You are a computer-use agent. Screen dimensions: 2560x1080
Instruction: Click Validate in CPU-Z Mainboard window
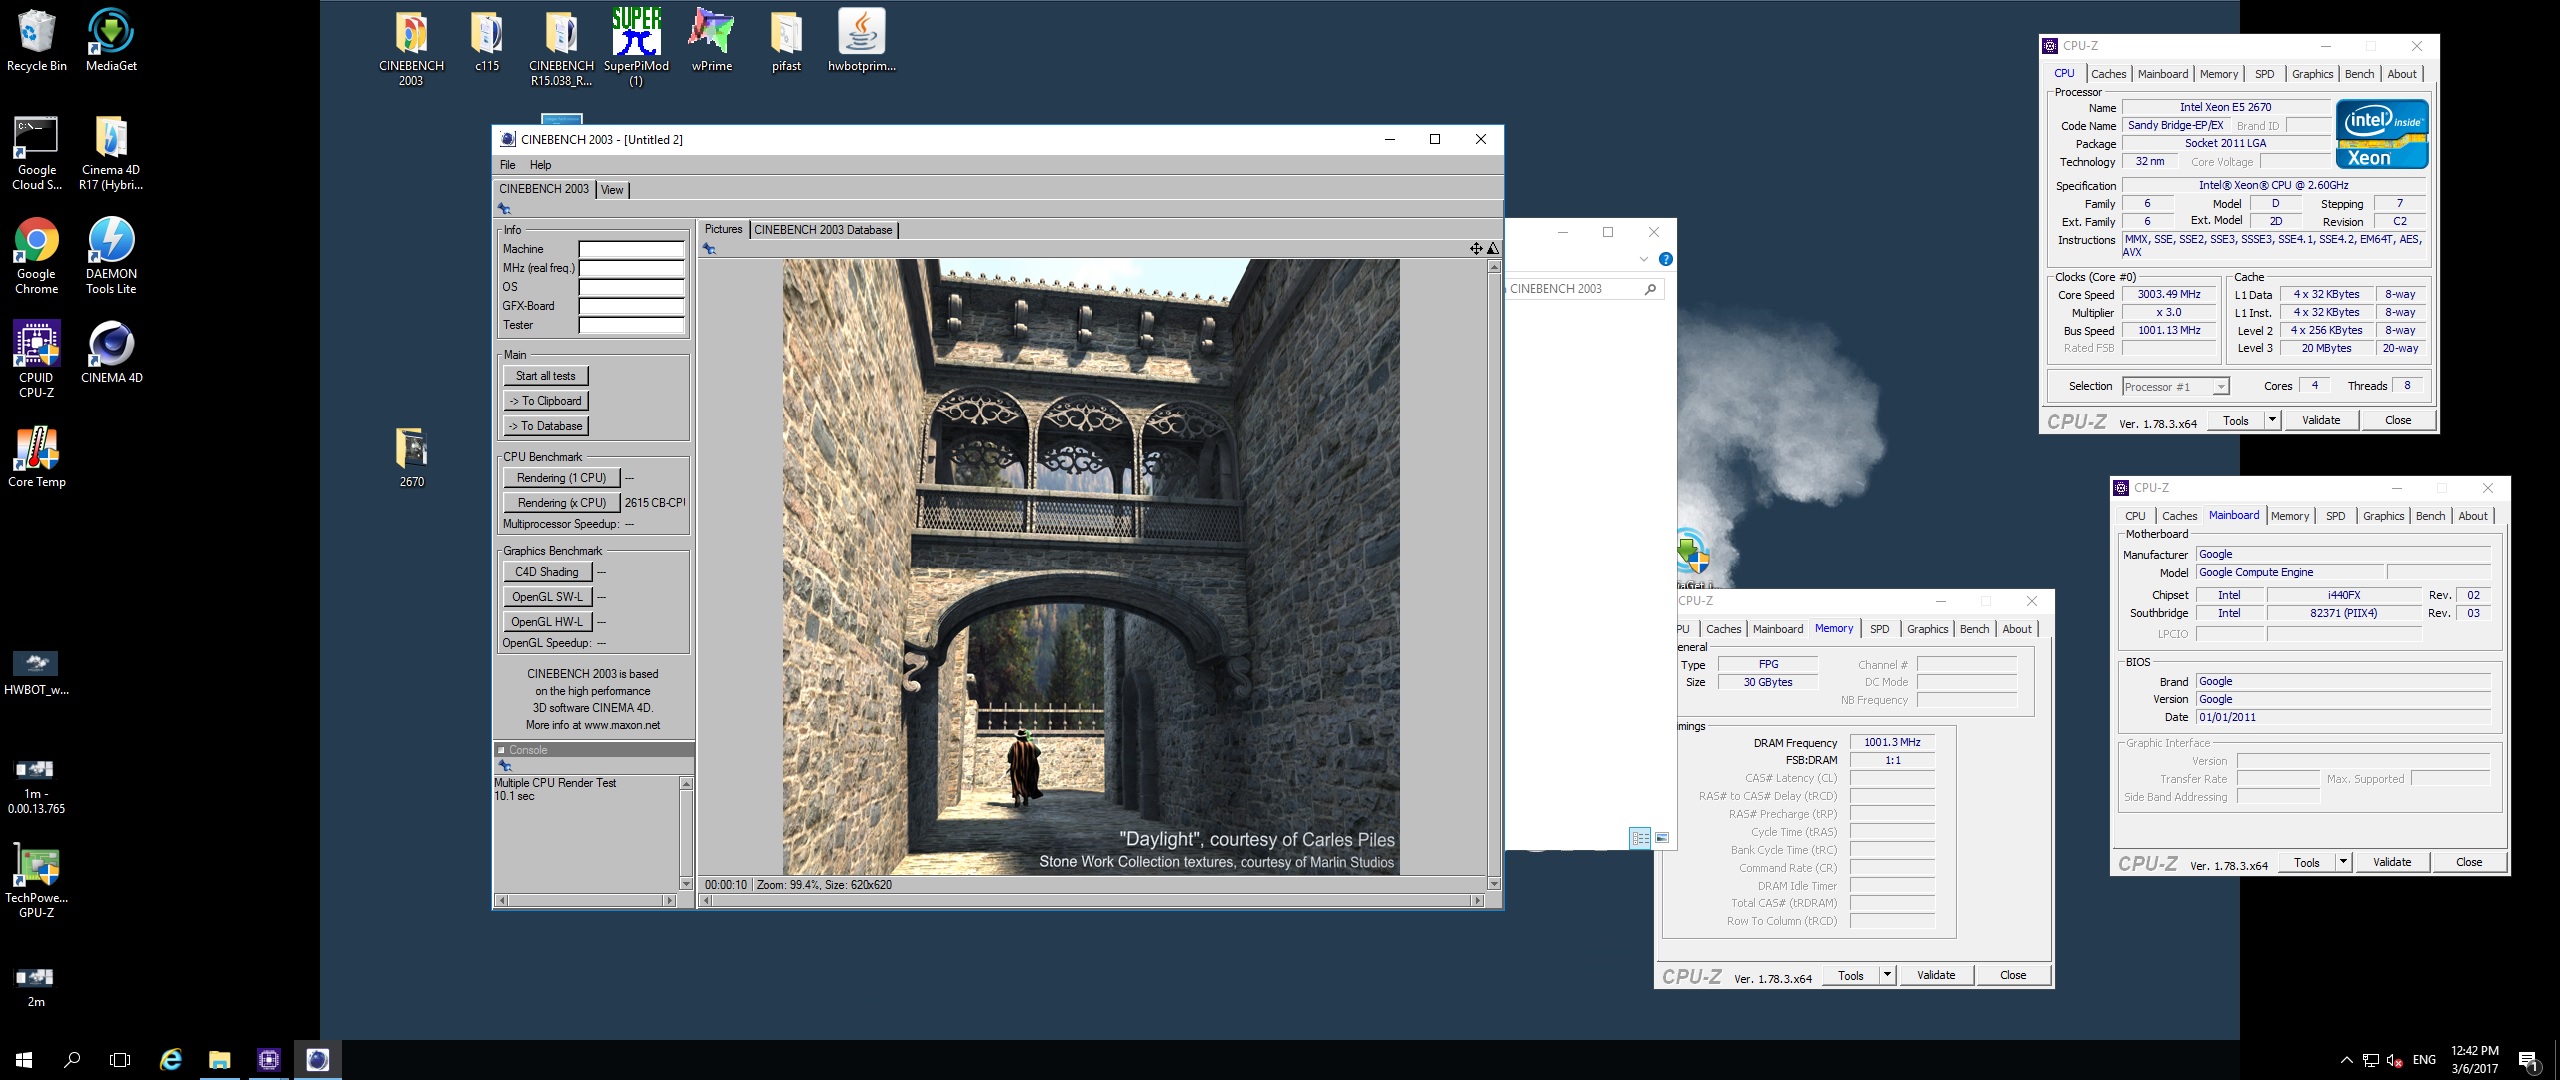point(2392,862)
